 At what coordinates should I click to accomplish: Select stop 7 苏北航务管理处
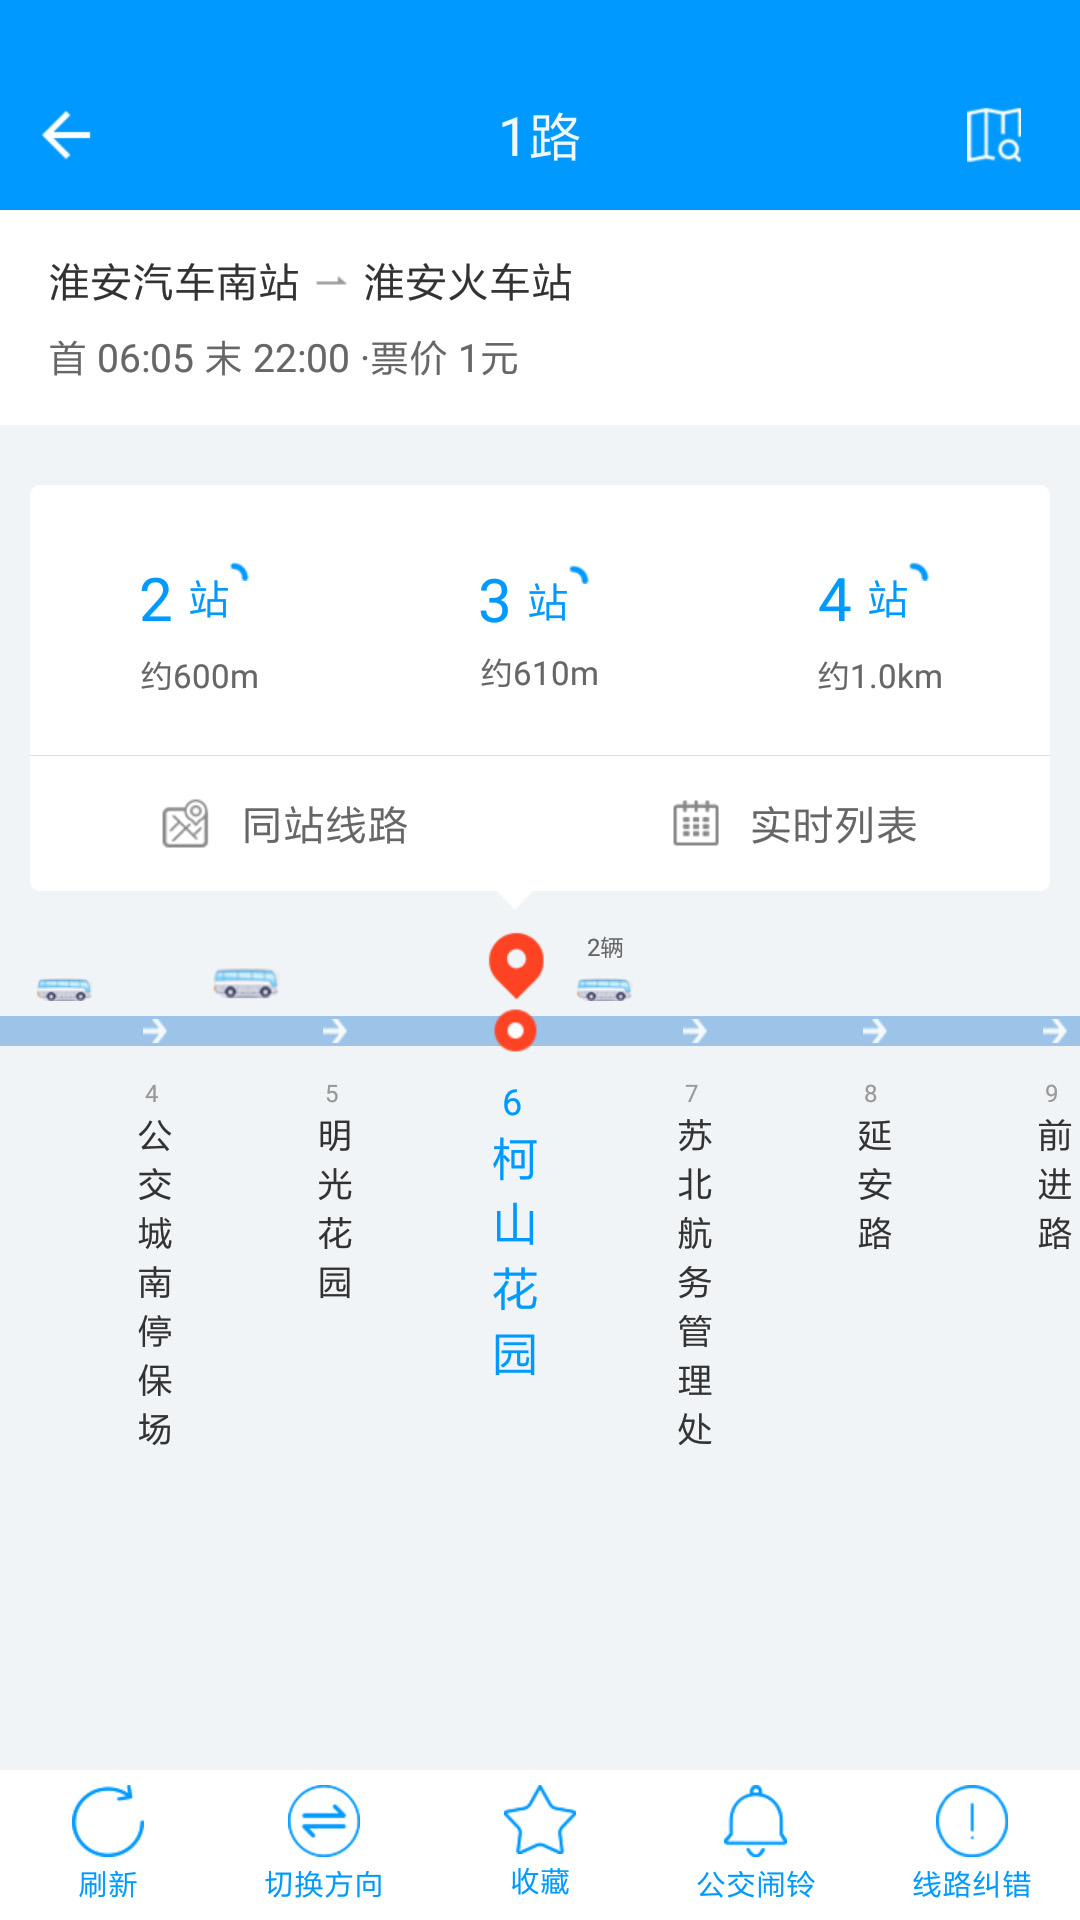(695, 1265)
